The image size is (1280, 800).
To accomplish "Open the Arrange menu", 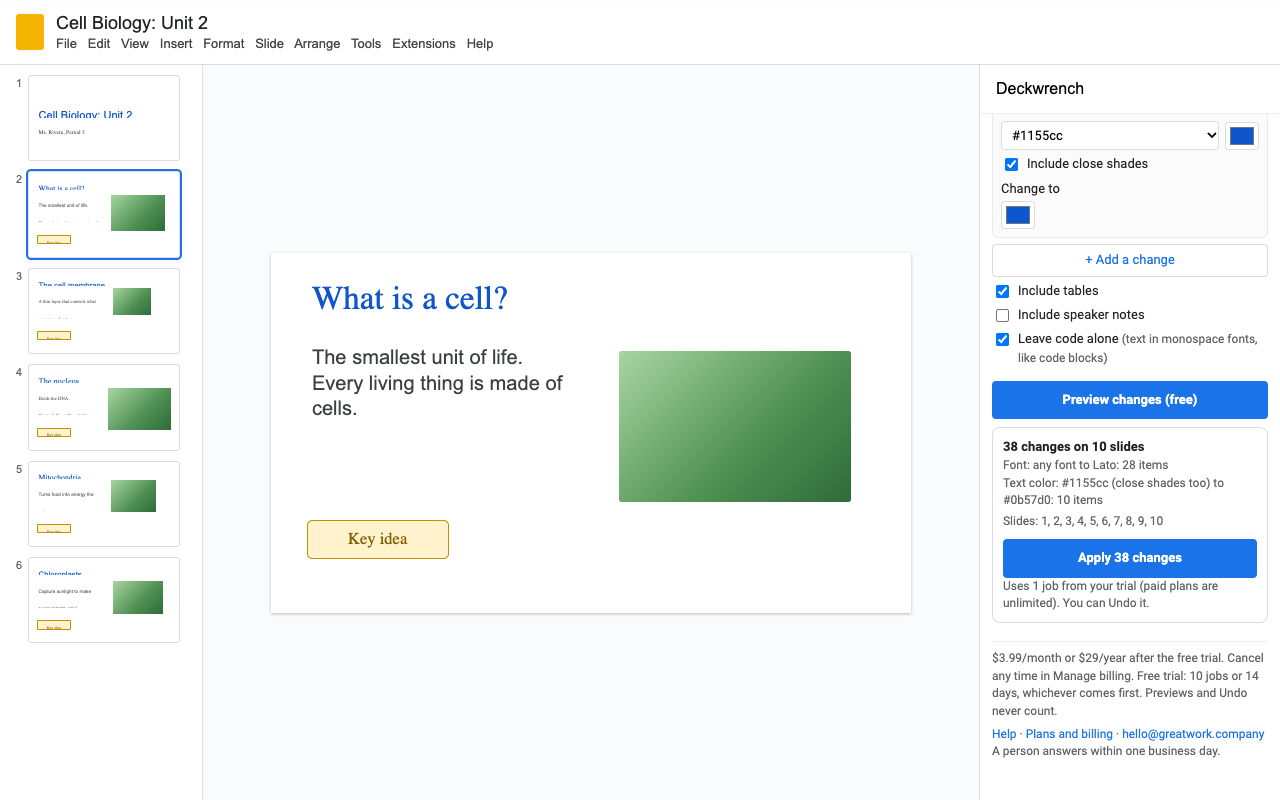I will coord(317,44).
